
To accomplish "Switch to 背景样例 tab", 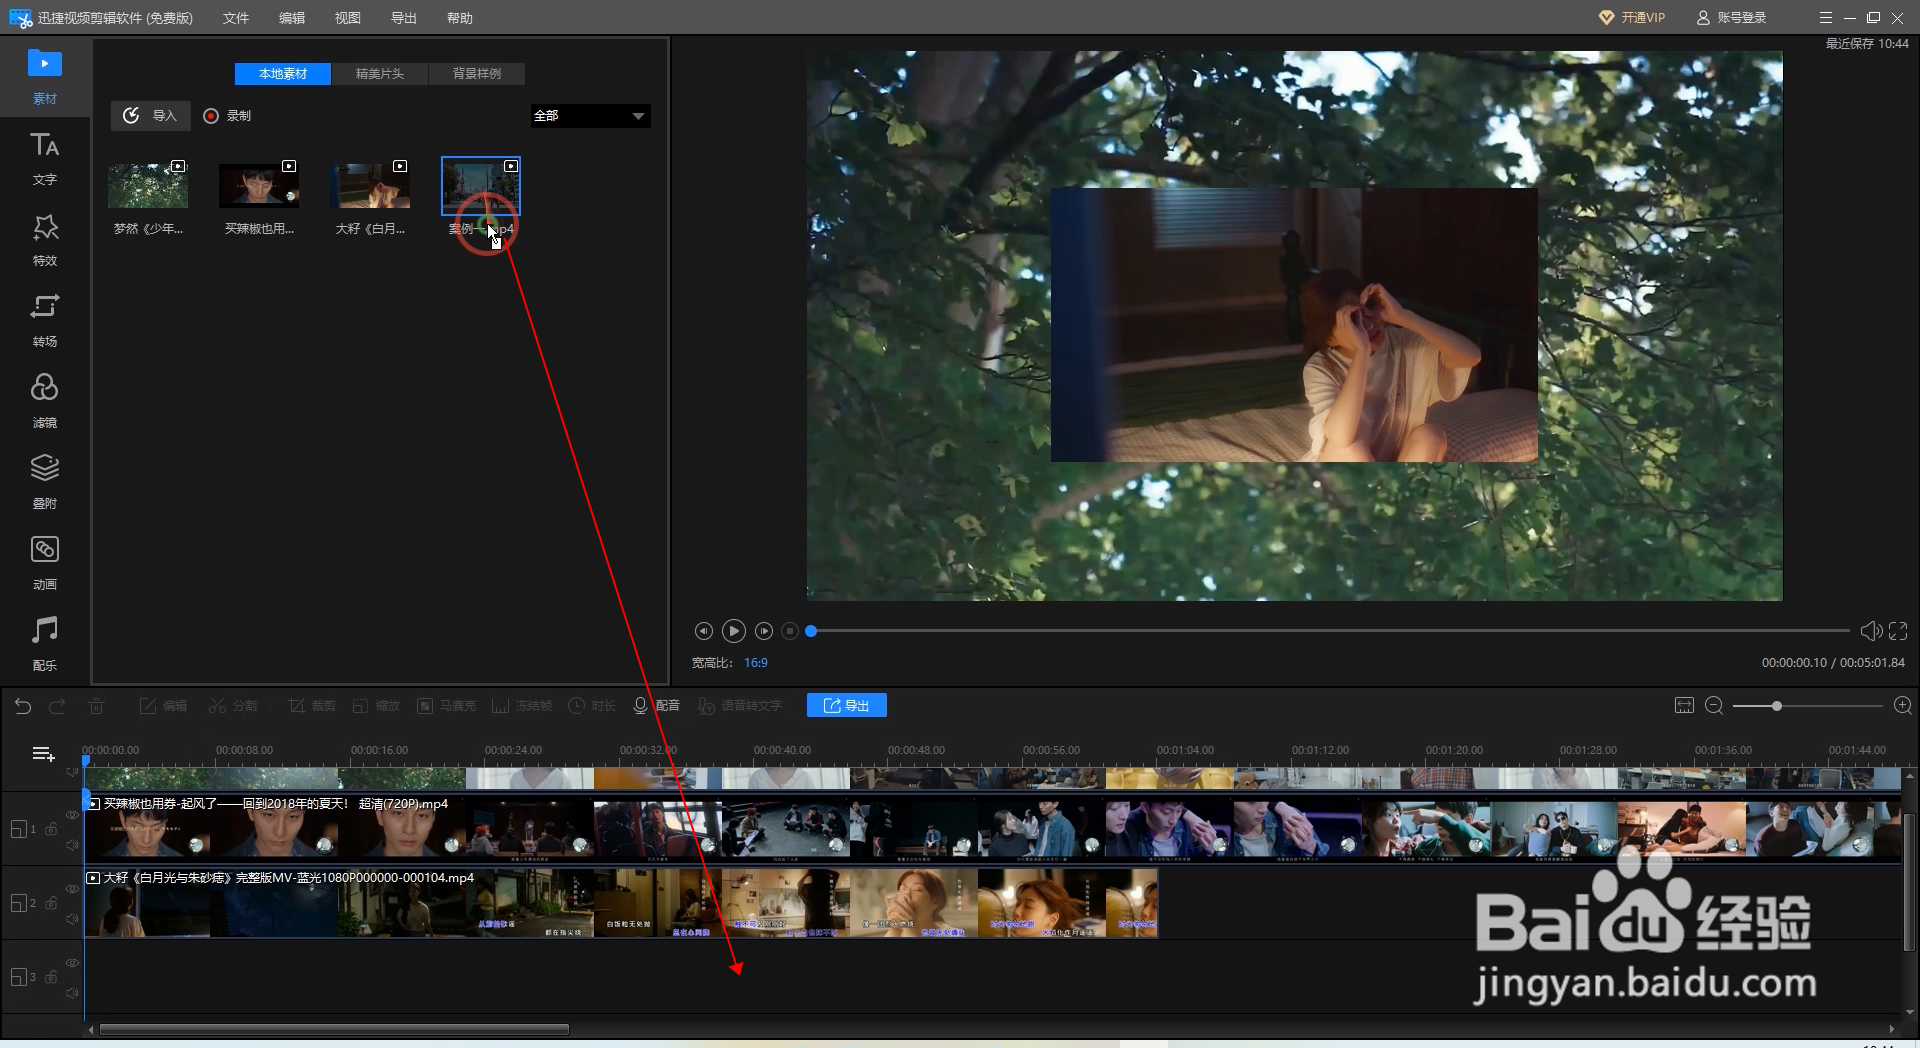I will 477,74.
